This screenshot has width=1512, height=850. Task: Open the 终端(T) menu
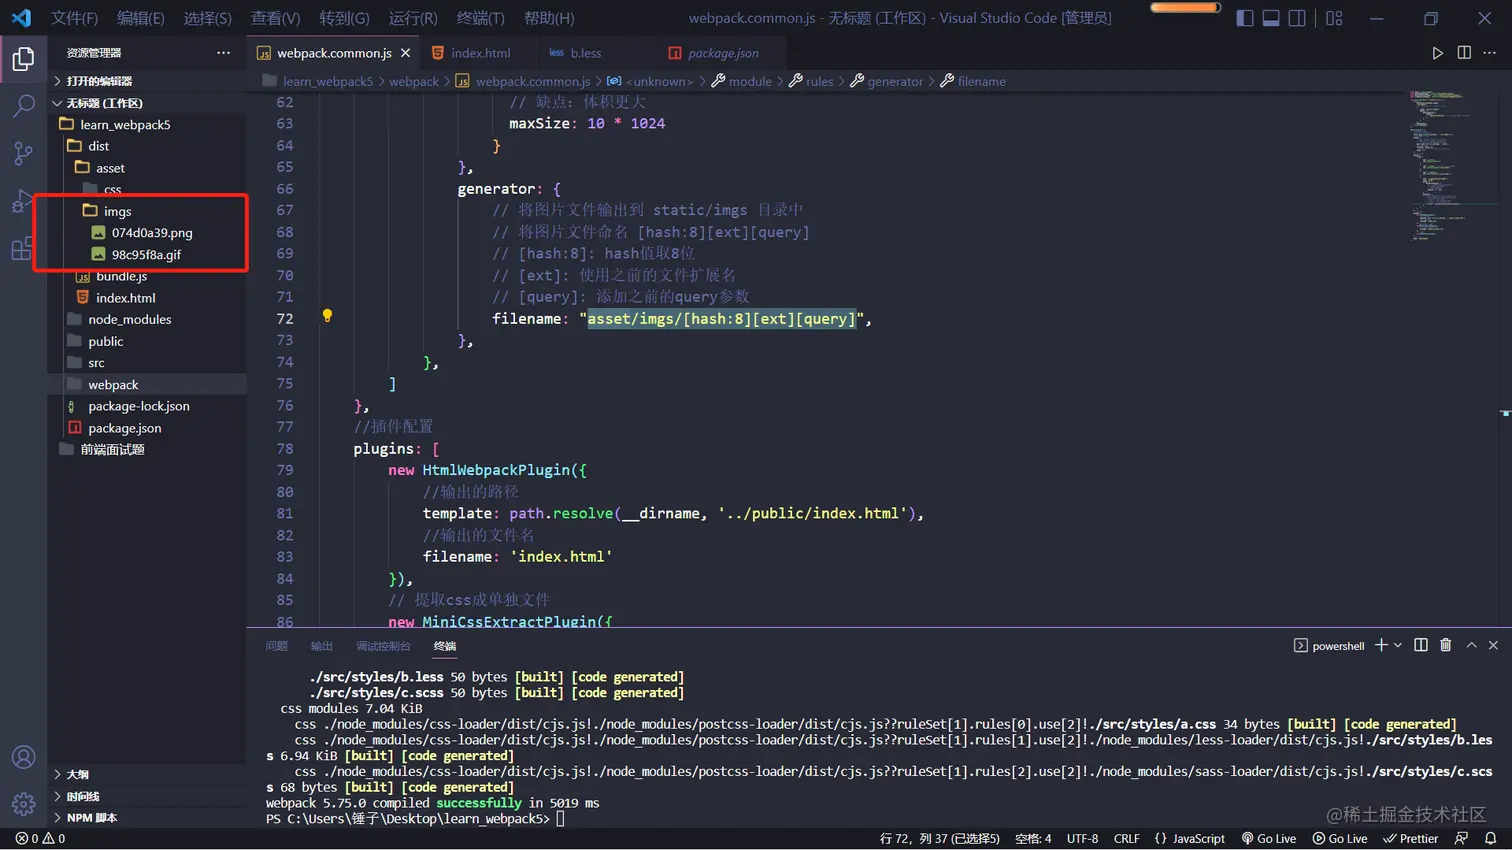[480, 18]
